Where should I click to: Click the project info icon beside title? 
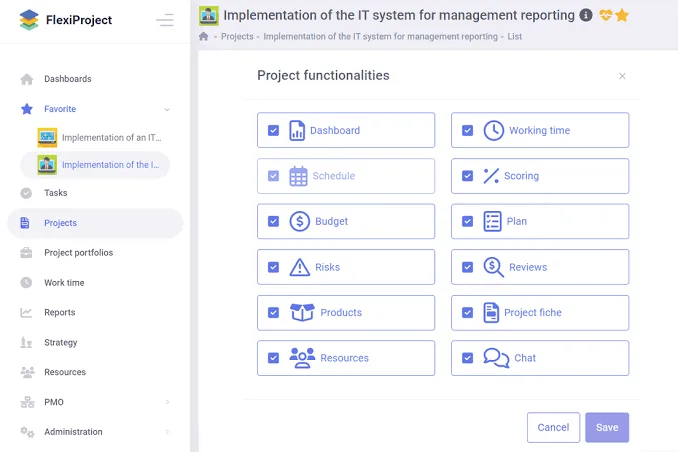[586, 15]
